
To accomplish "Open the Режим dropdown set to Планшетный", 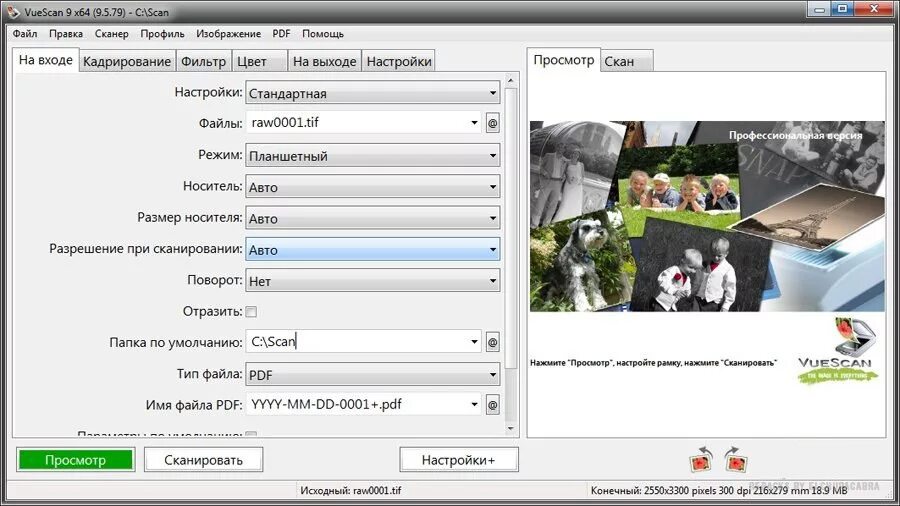I will point(373,155).
